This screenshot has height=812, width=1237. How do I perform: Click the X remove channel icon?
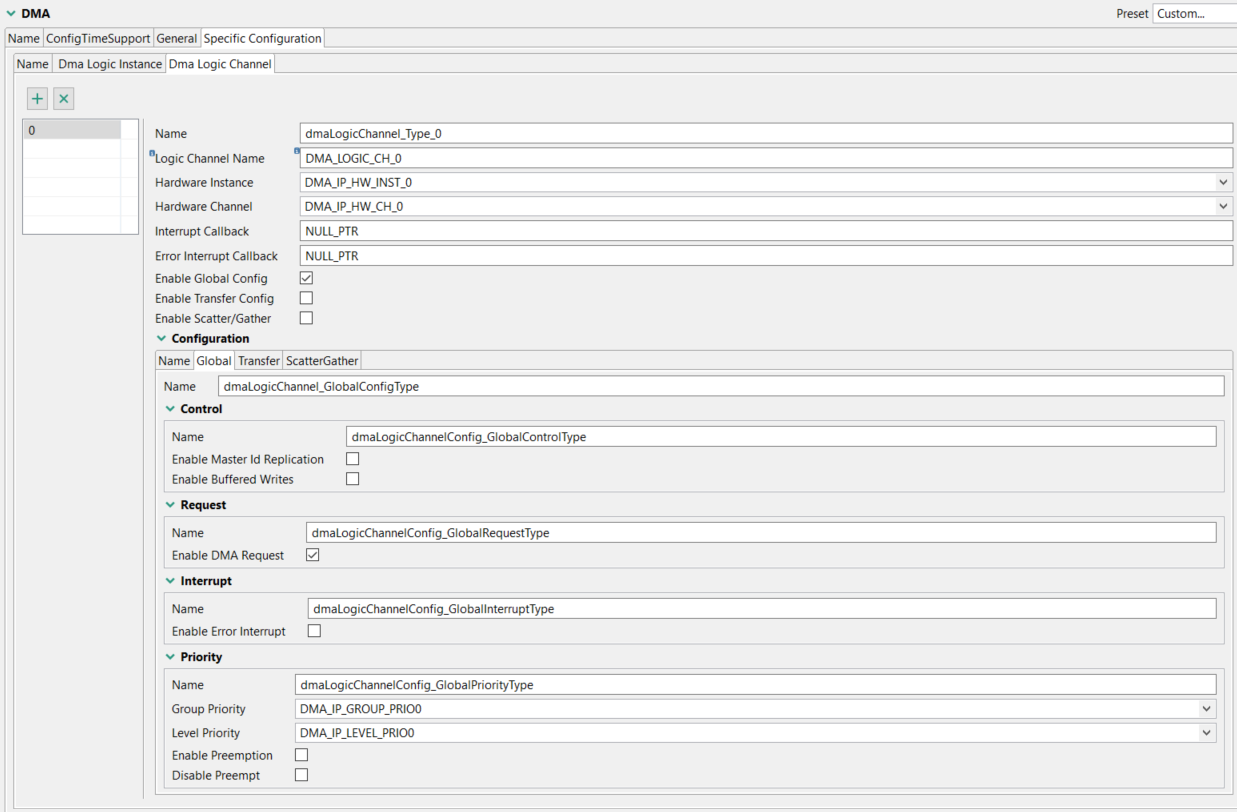64,99
